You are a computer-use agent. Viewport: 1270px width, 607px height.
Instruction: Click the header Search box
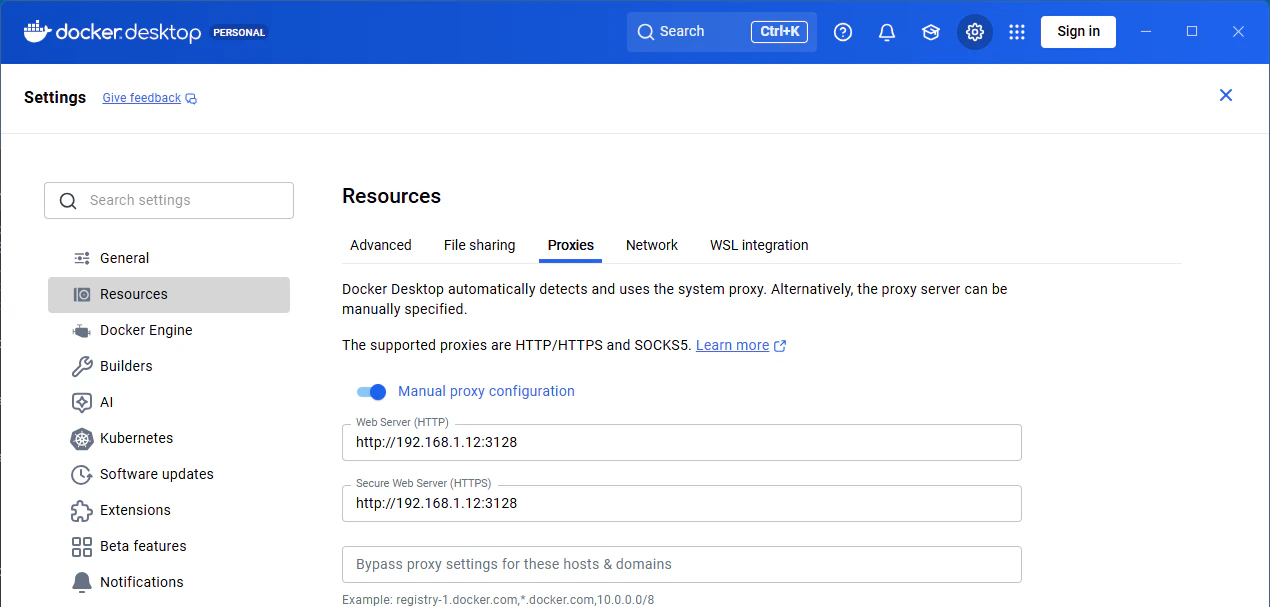[722, 32]
